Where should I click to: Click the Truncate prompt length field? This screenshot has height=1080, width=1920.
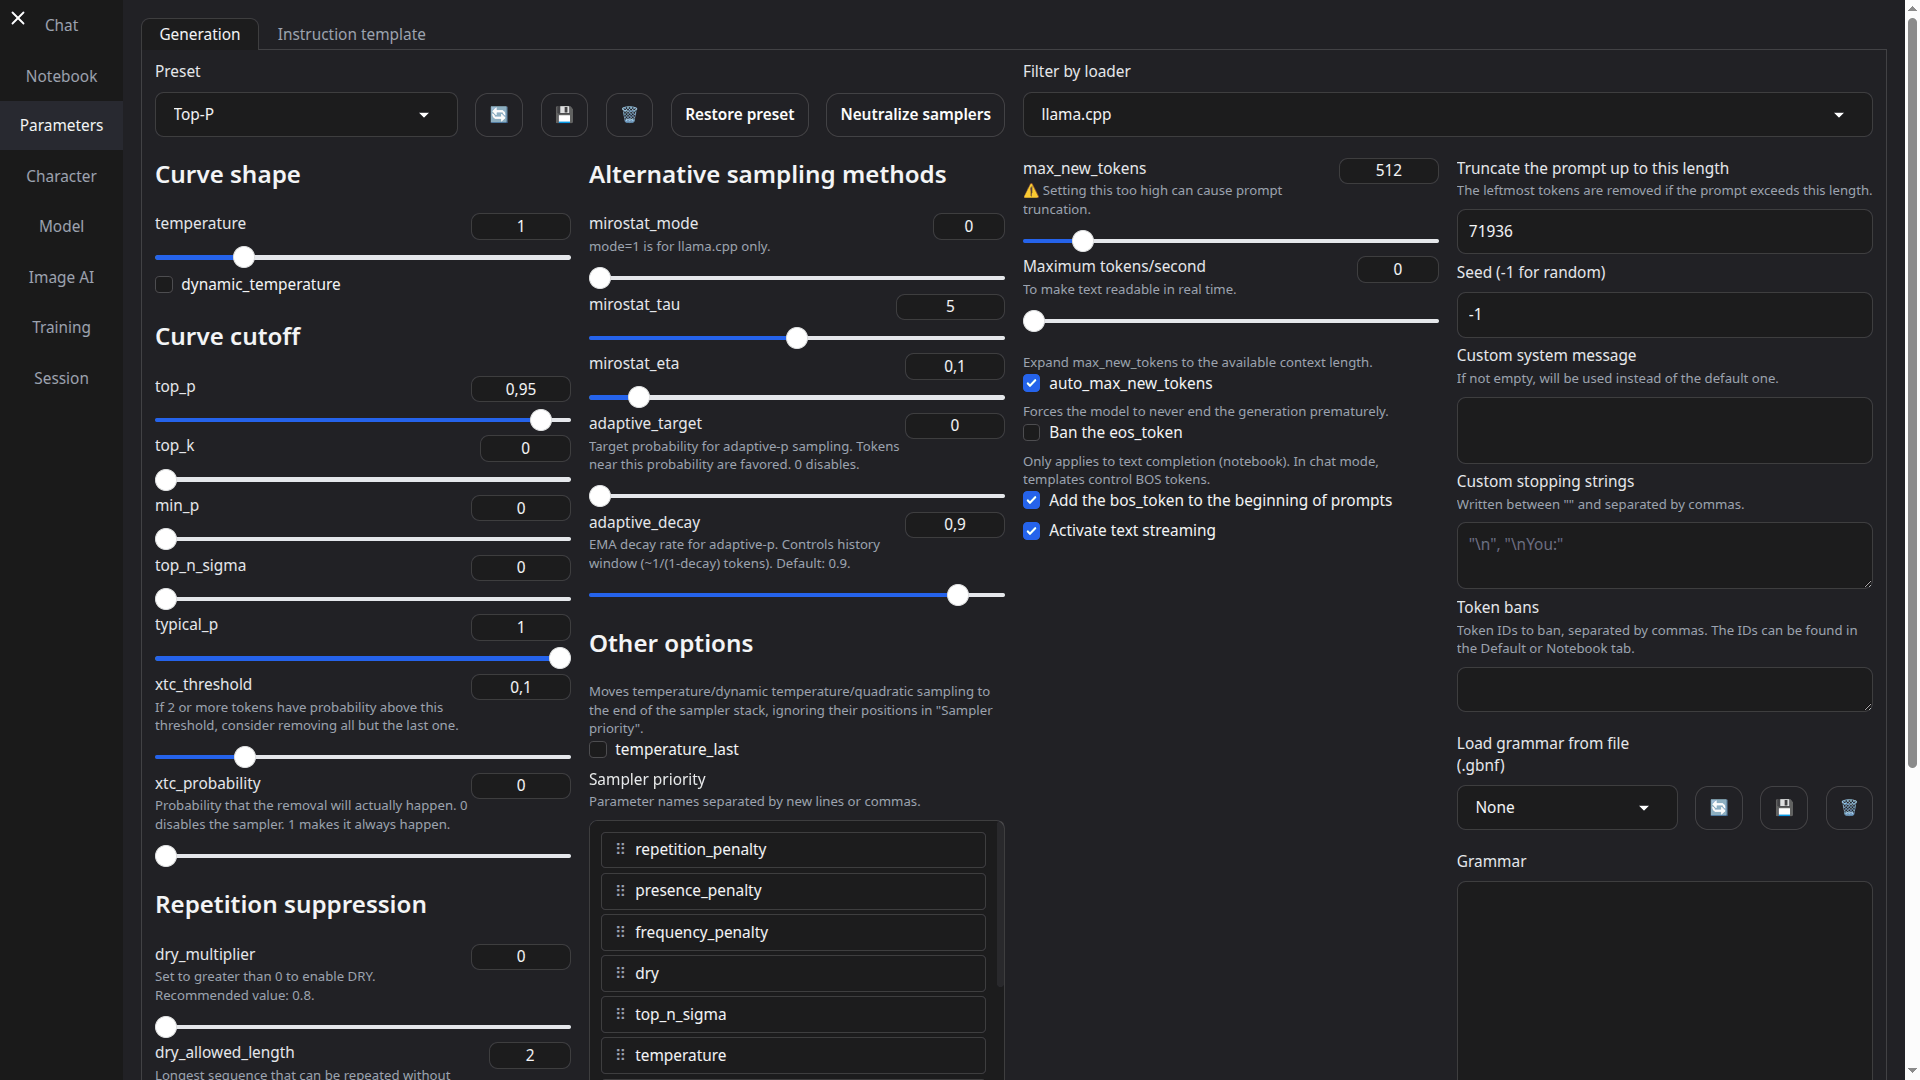click(1664, 232)
